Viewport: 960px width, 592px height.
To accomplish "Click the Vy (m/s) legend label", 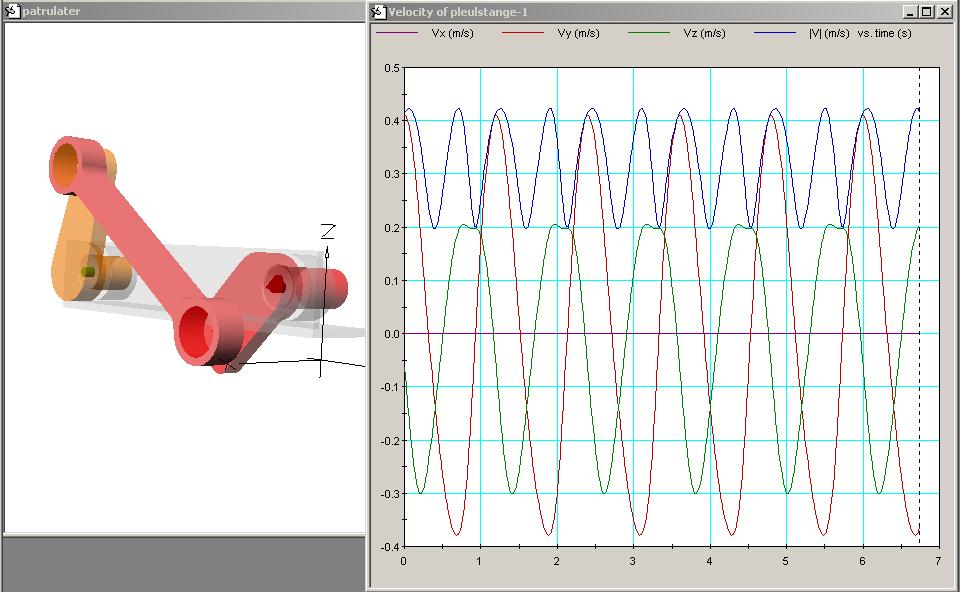I will pyautogui.click(x=579, y=33).
